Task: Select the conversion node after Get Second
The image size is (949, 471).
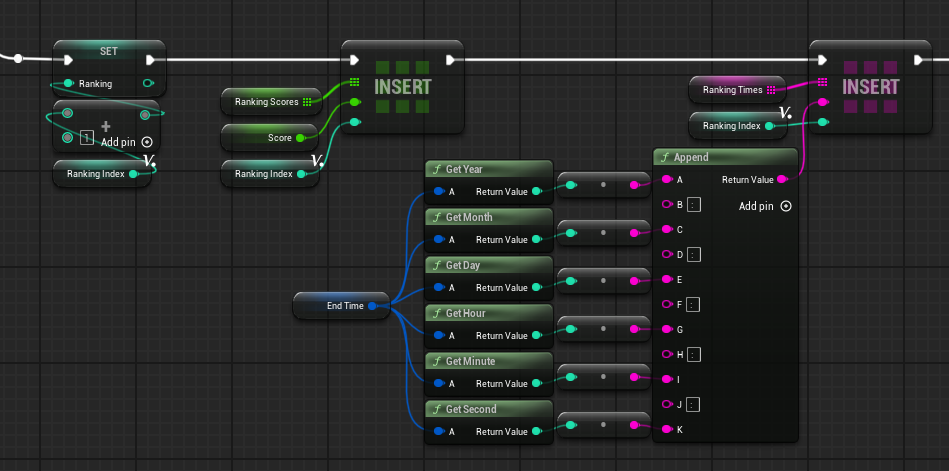Action: 603,425
